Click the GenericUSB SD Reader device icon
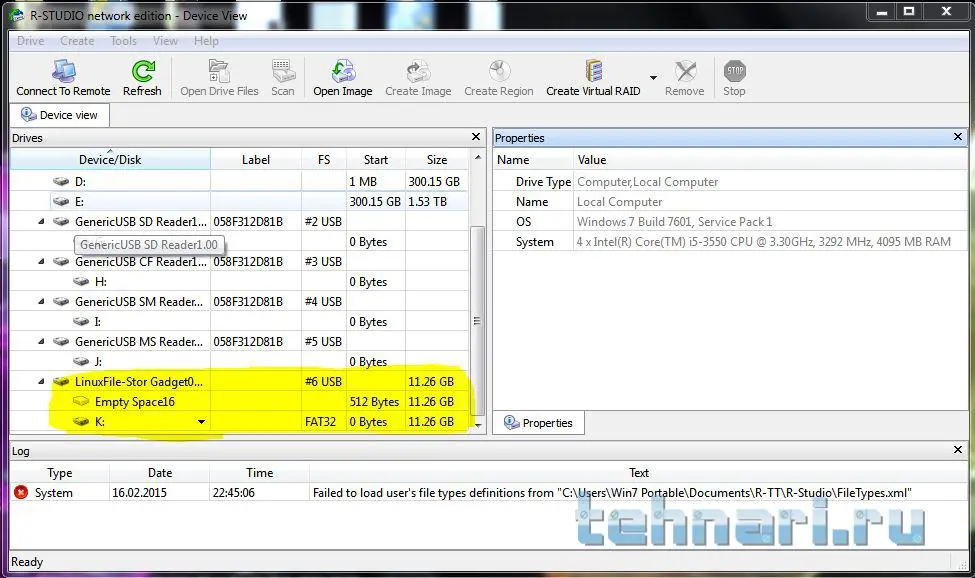Image resolution: width=975 pixels, height=578 pixels. 61,221
